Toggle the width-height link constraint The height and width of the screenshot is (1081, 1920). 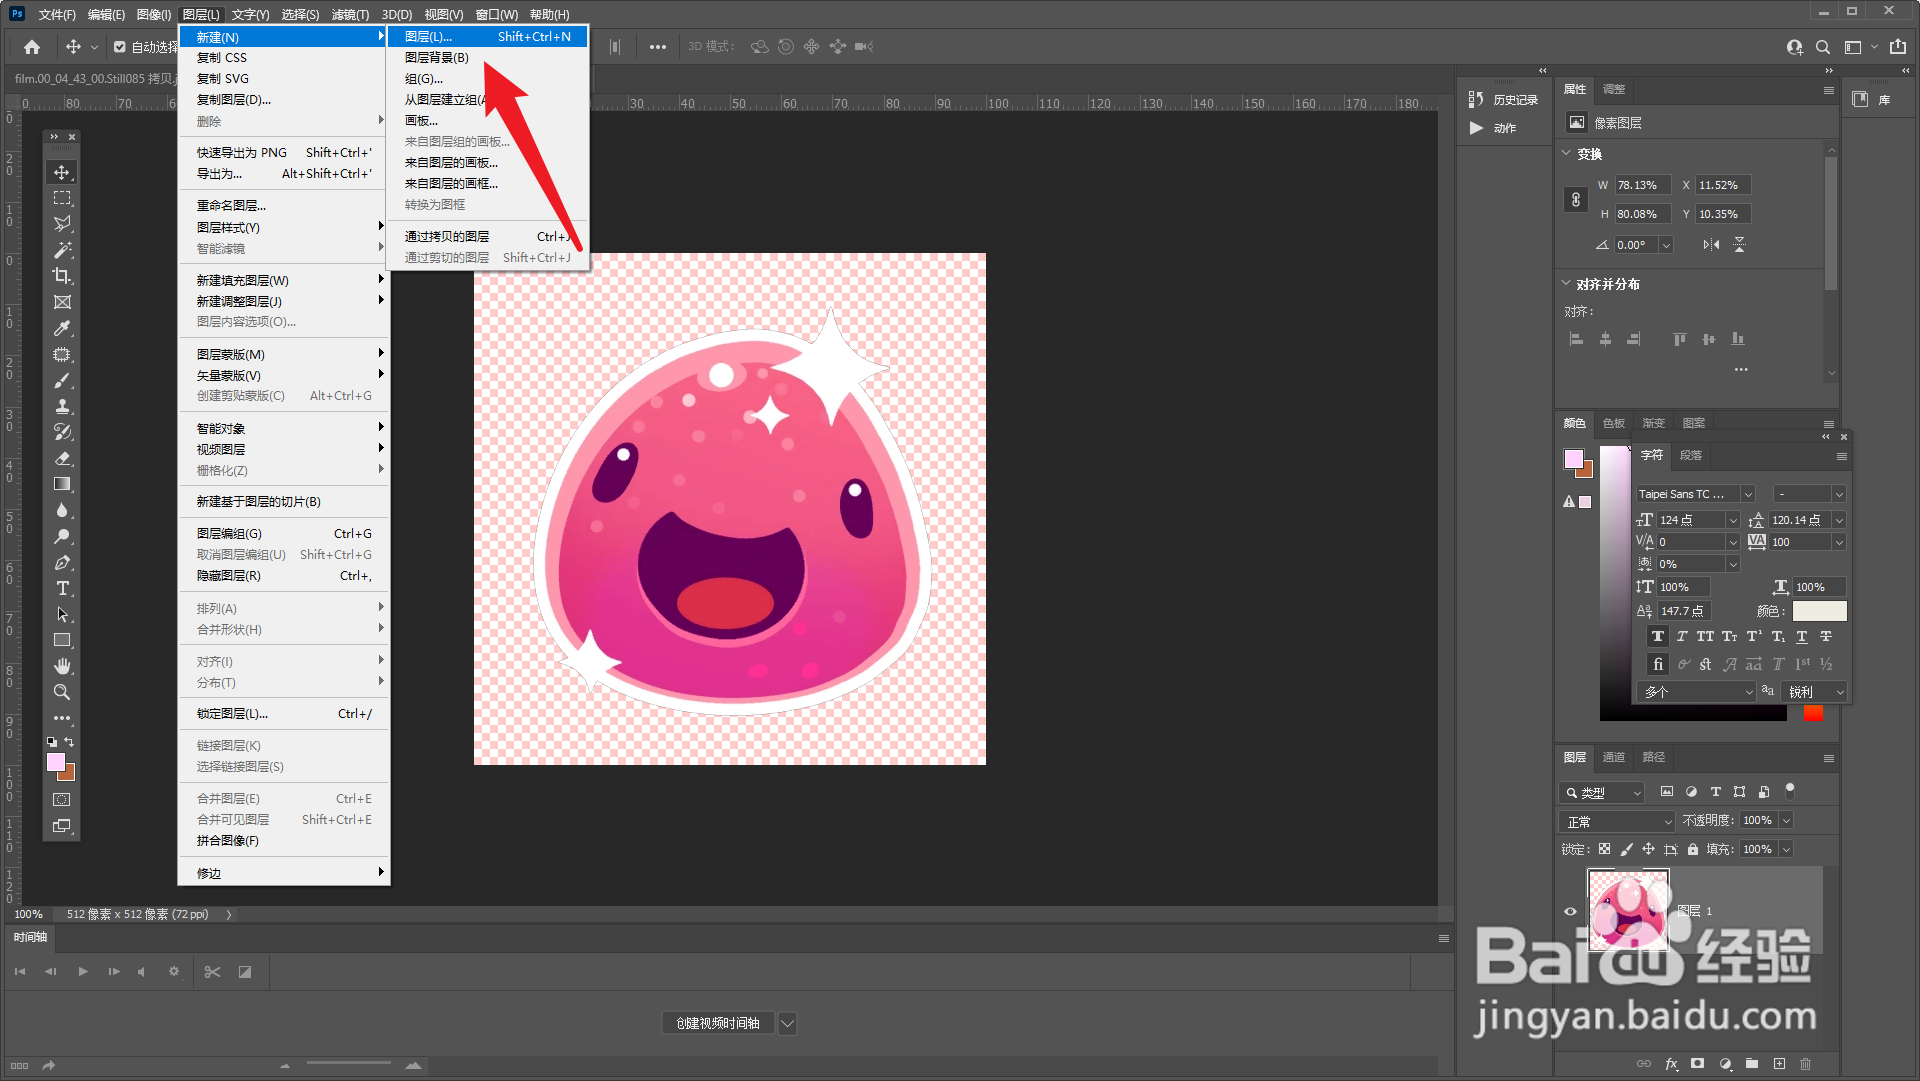tap(1576, 199)
